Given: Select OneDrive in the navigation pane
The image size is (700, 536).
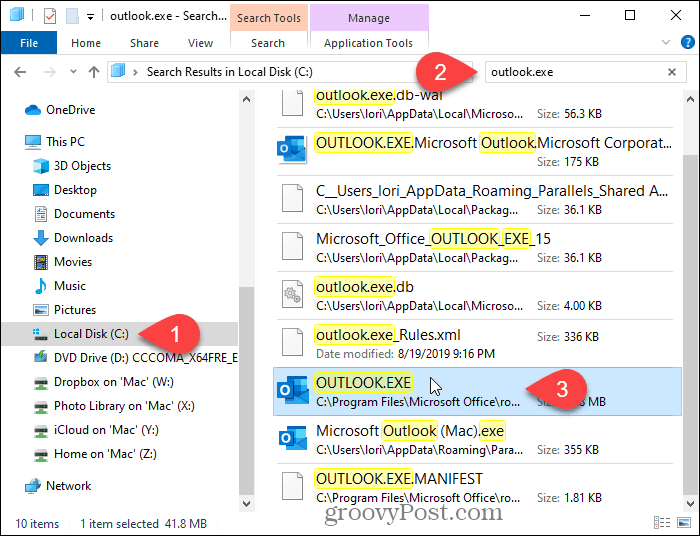Looking at the screenshot, I should click(71, 110).
